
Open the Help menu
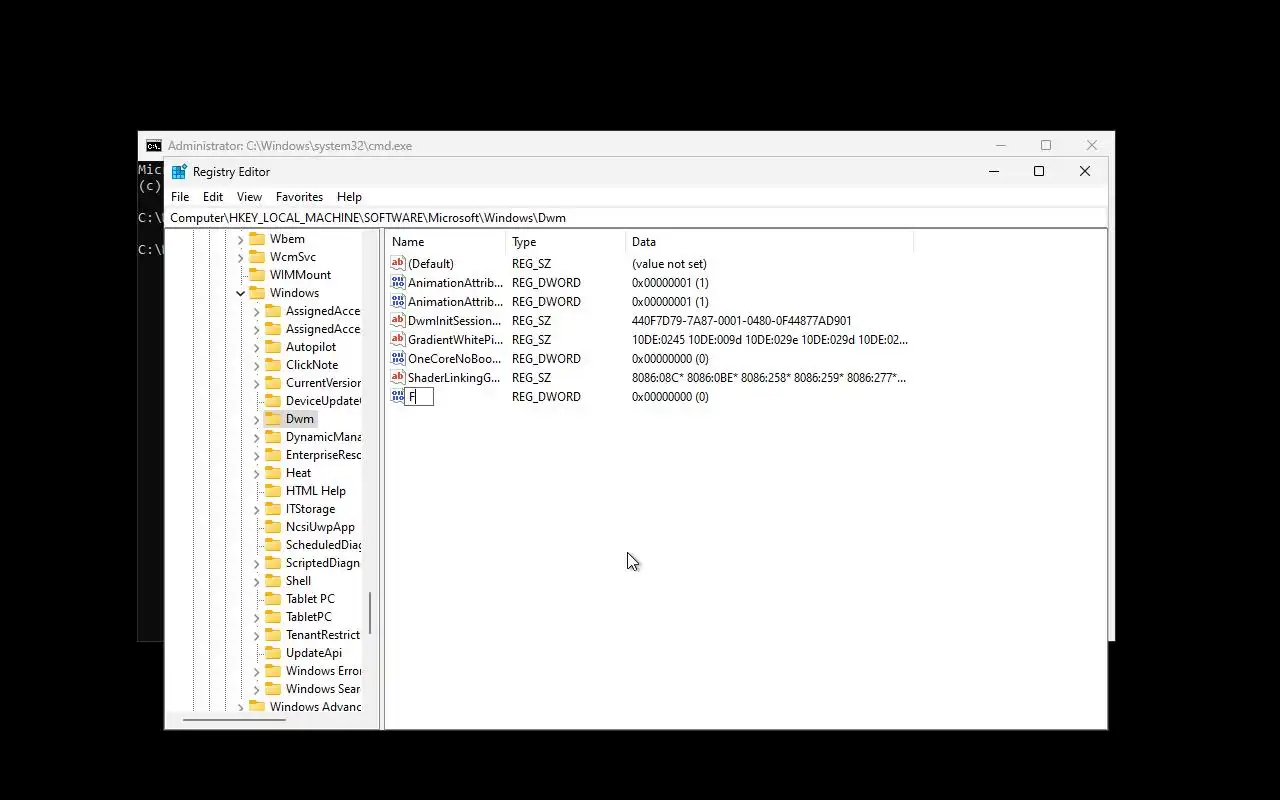coord(349,197)
